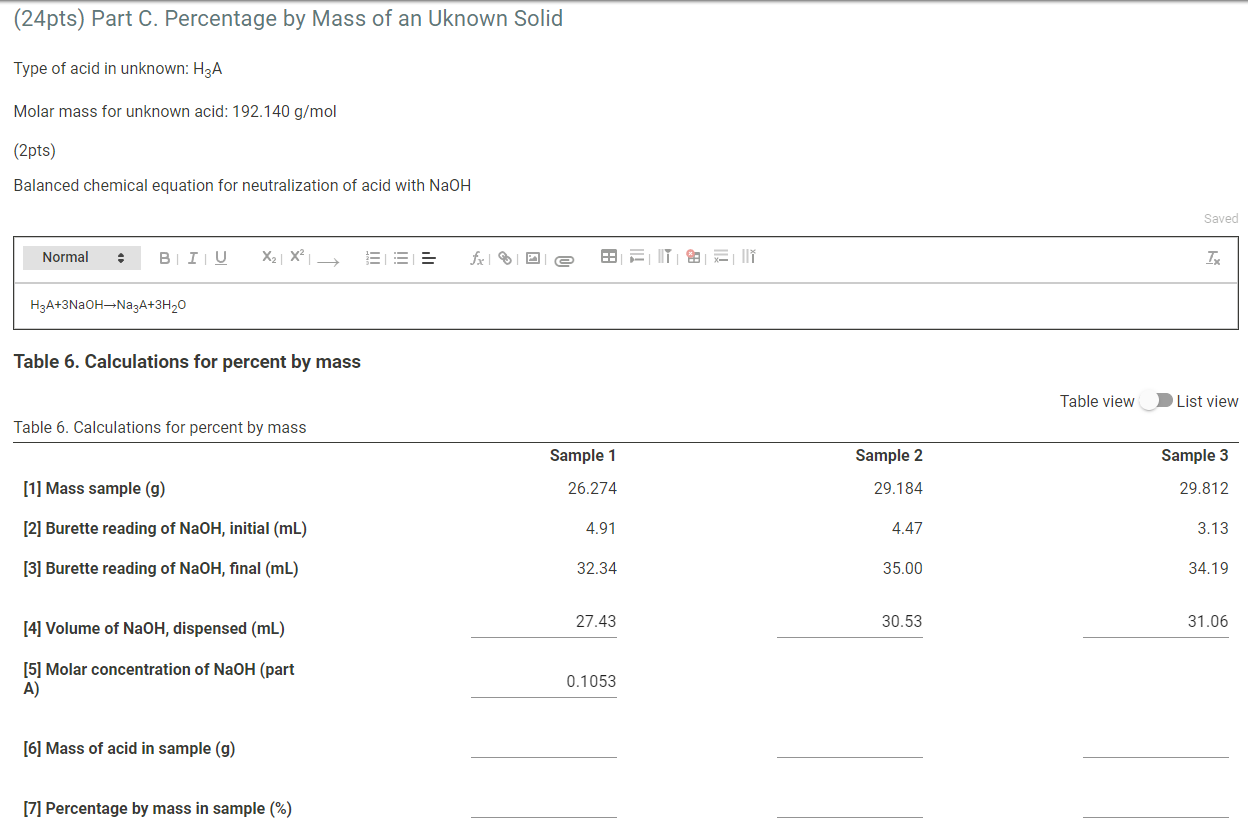The image size is (1248, 833).
Task: Click '[6] Mass of acid in sample (g)' label
Action: pos(129,748)
